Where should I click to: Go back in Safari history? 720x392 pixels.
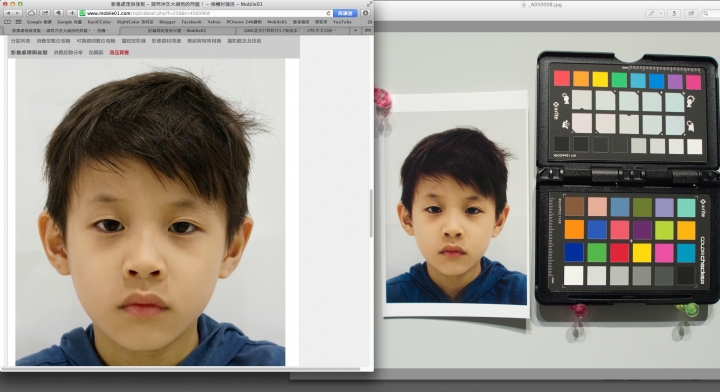(x=8, y=13)
